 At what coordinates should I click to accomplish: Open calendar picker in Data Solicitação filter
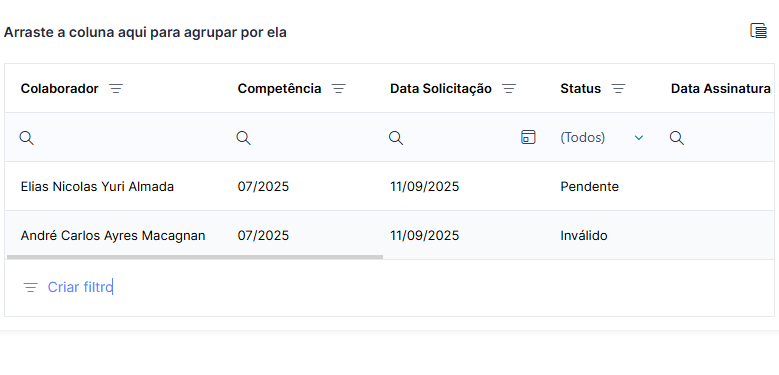pyautogui.click(x=528, y=137)
